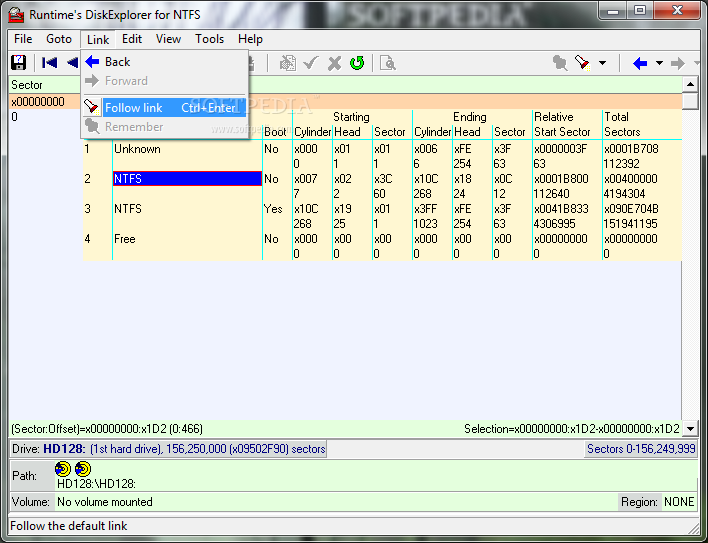The height and width of the screenshot is (543, 708).
Task: Click the grey Forward arrow in toolbar
Action: pos(678,63)
